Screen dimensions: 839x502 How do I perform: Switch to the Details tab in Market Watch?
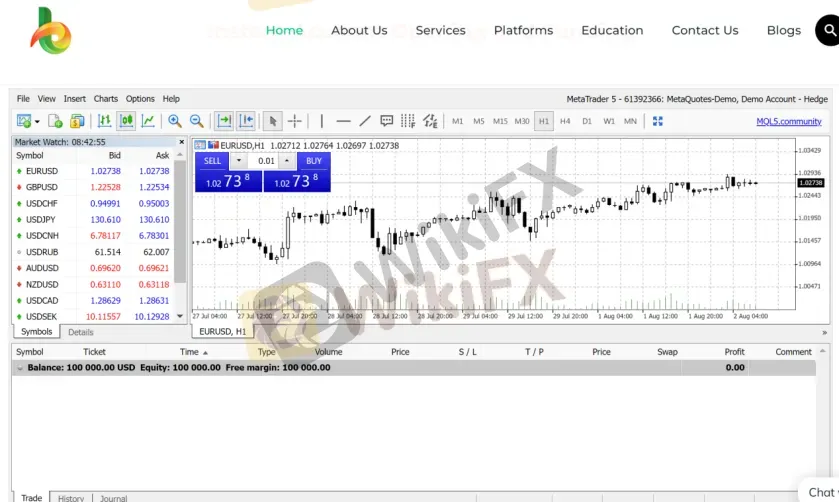tap(81, 332)
